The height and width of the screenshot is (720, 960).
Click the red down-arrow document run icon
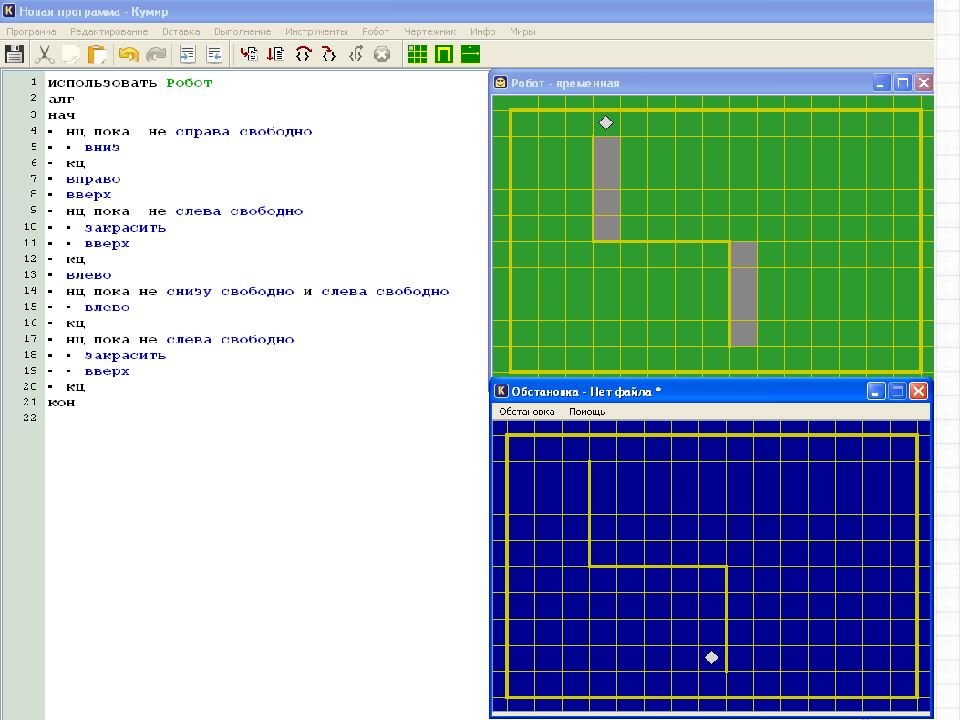click(x=276, y=54)
